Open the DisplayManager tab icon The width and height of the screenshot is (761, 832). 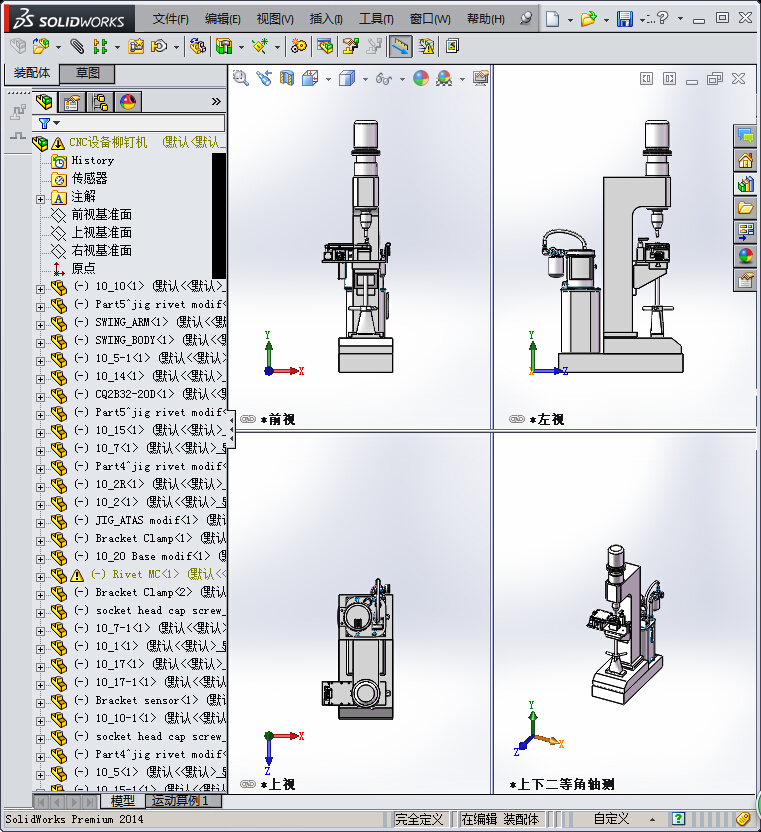[x=128, y=101]
